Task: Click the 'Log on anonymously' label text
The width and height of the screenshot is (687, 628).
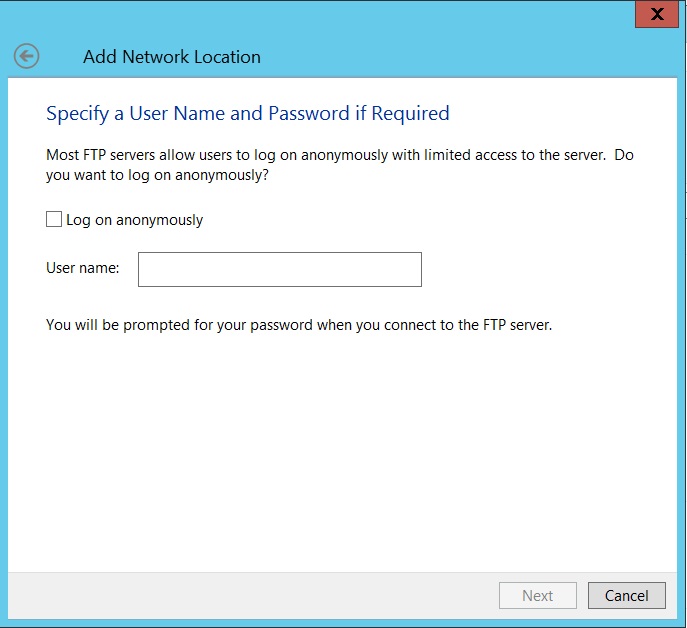Action: point(135,220)
